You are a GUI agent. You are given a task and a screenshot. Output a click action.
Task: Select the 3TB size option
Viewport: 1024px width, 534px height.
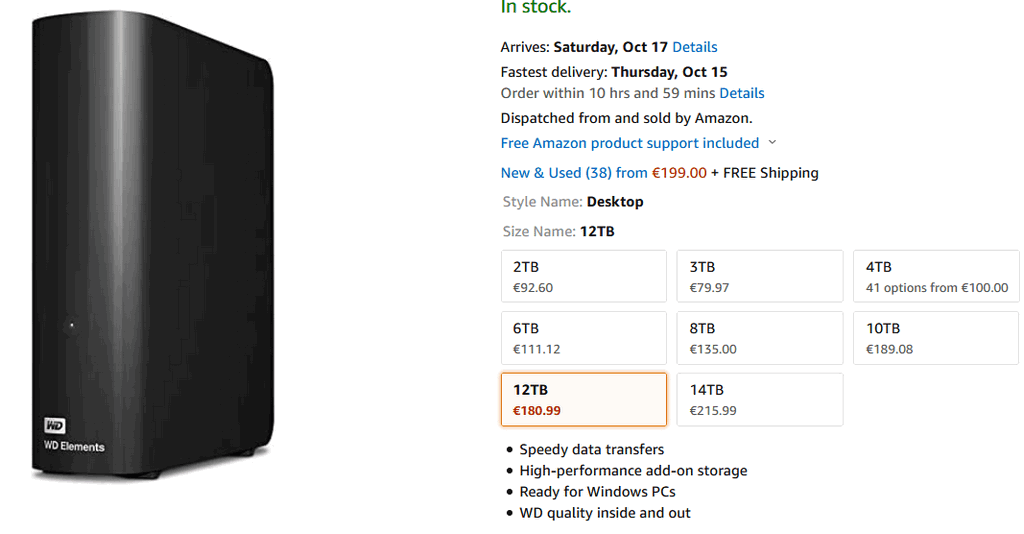(760, 276)
